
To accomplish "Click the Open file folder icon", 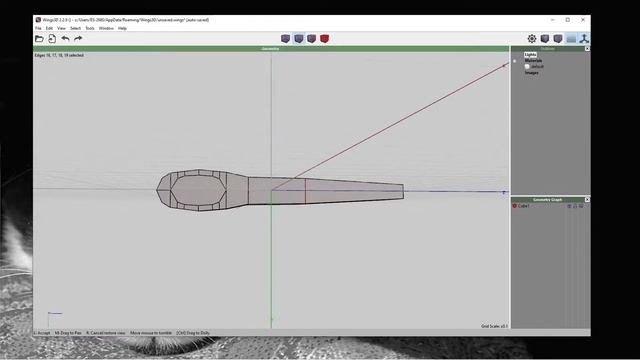I will click(39, 39).
